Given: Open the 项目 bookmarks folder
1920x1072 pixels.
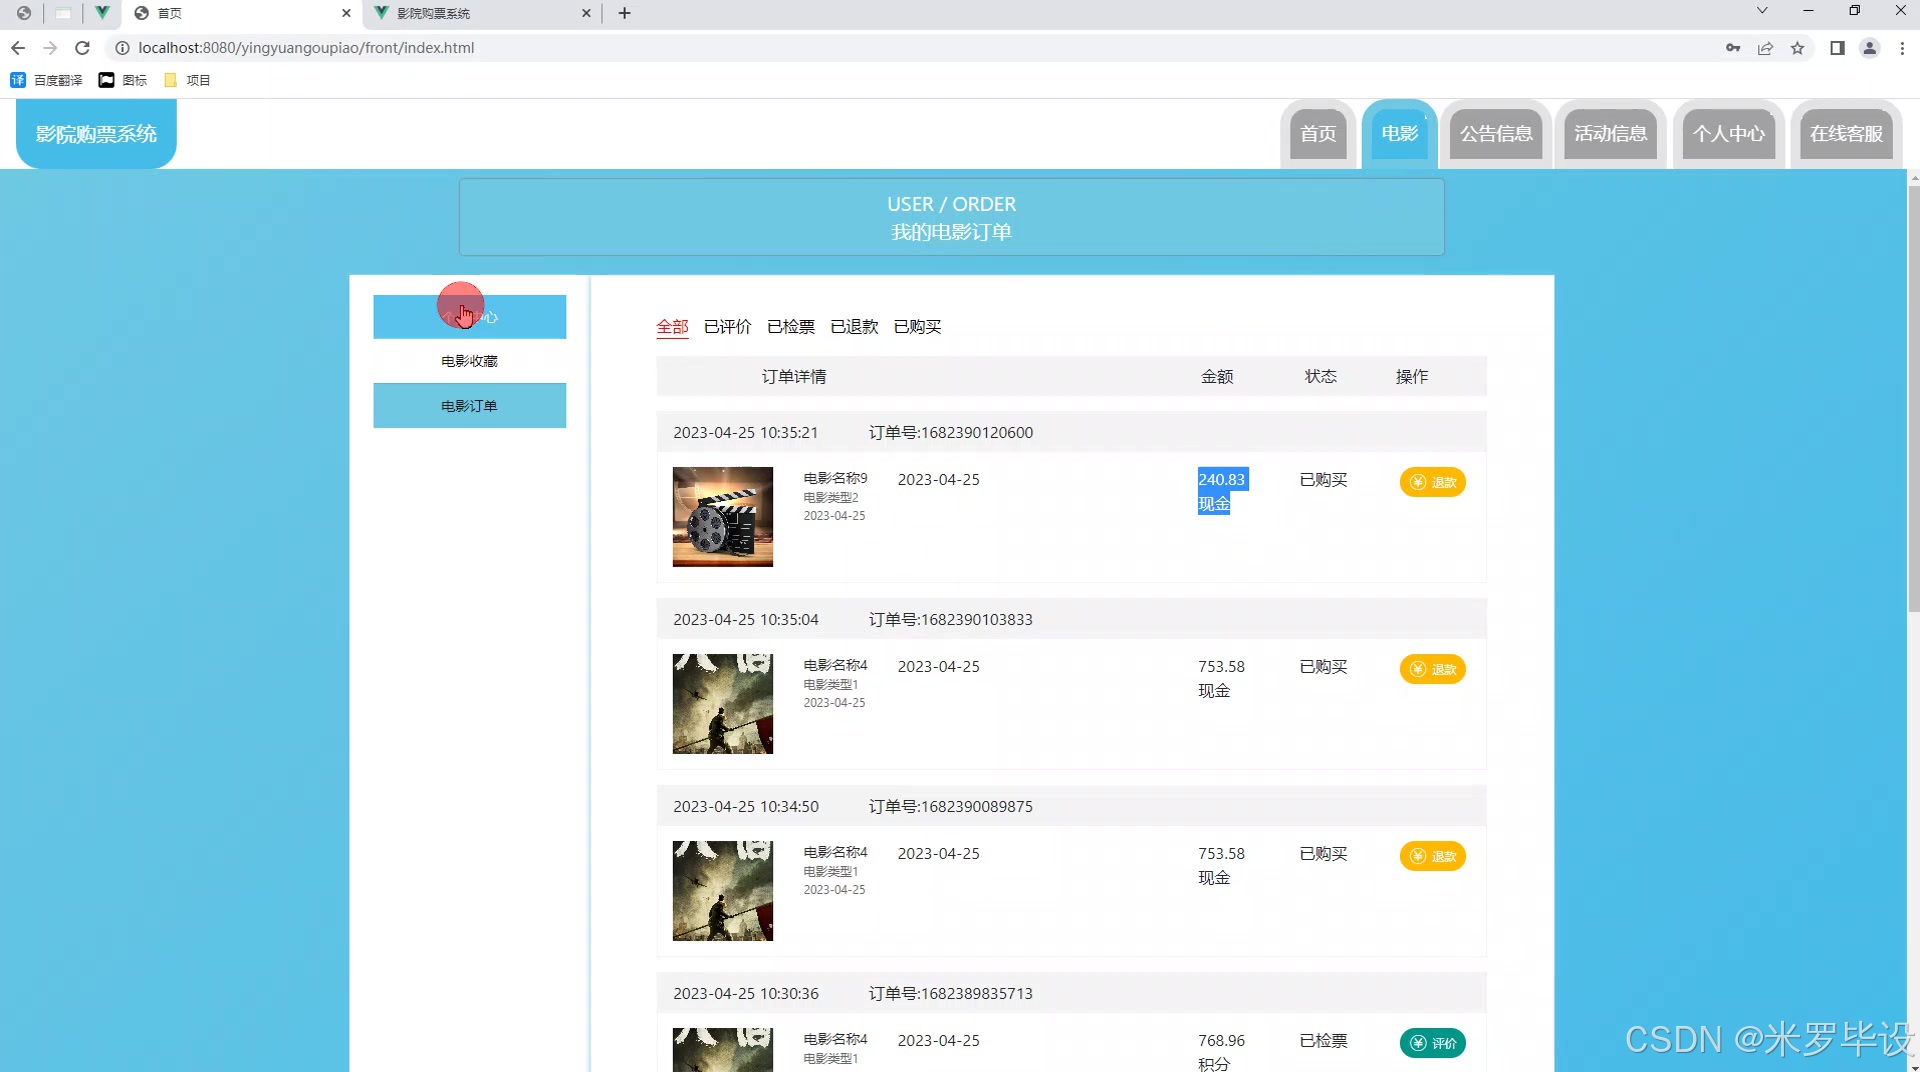Looking at the screenshot, I should [x=187, y=80].
